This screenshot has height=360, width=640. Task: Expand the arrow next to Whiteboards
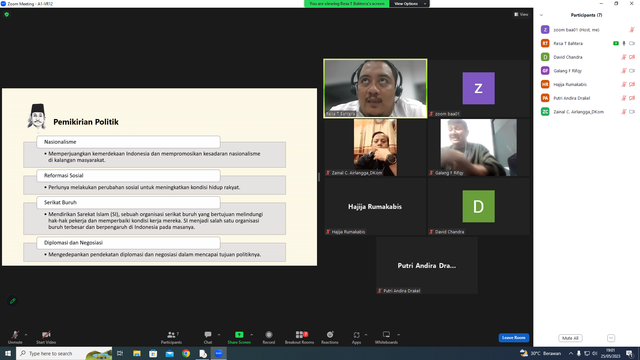click(x=399, y=335)
